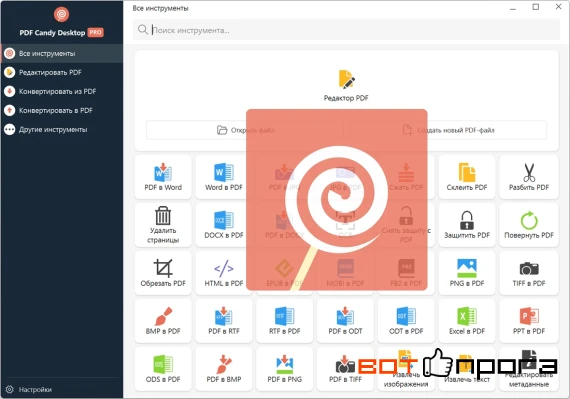Open the Excel в PDF converter

click(467, 321)
